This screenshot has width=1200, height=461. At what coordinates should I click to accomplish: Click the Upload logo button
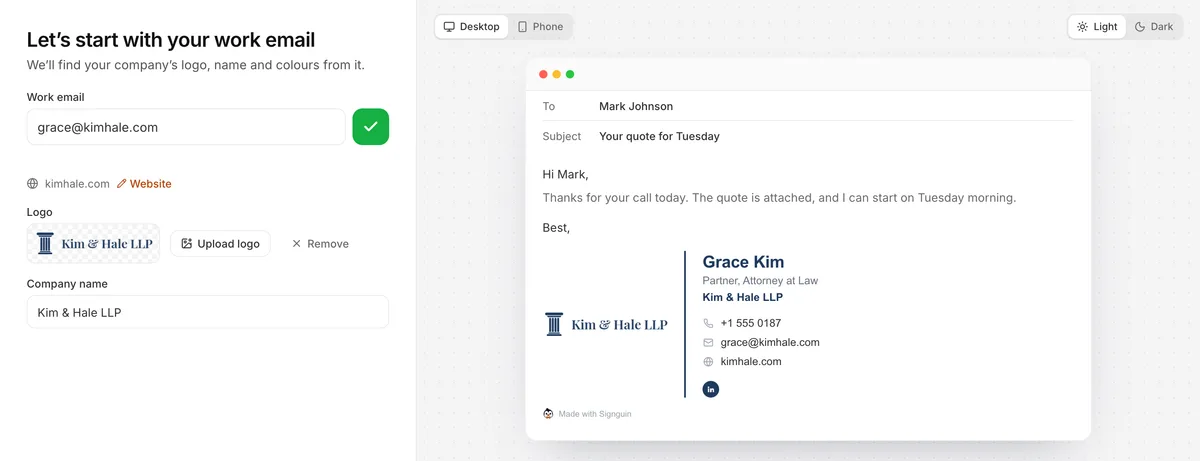(220, 243)
